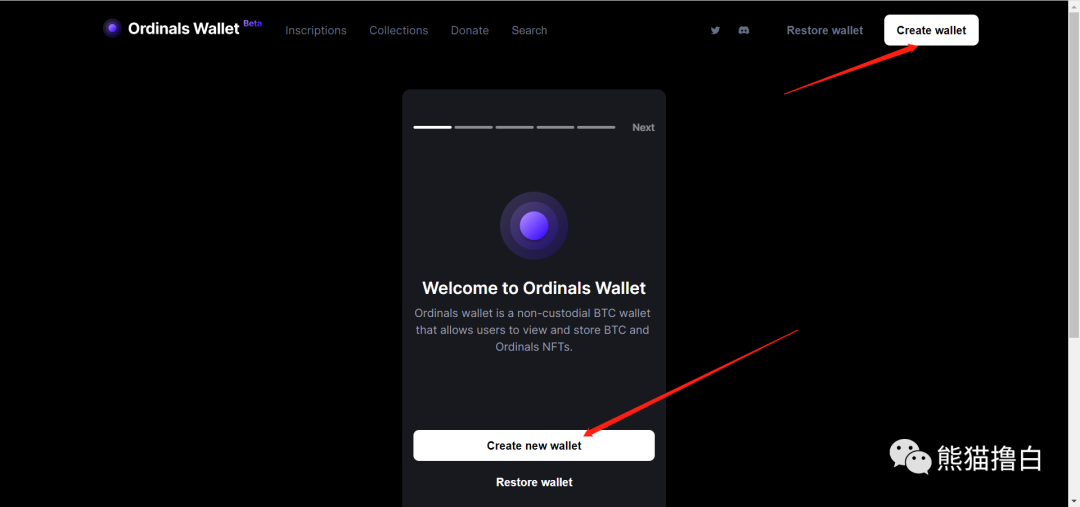Click the WeChat watermark icon
Viewport: 1080px width, 507px height.
pos(910,457)
